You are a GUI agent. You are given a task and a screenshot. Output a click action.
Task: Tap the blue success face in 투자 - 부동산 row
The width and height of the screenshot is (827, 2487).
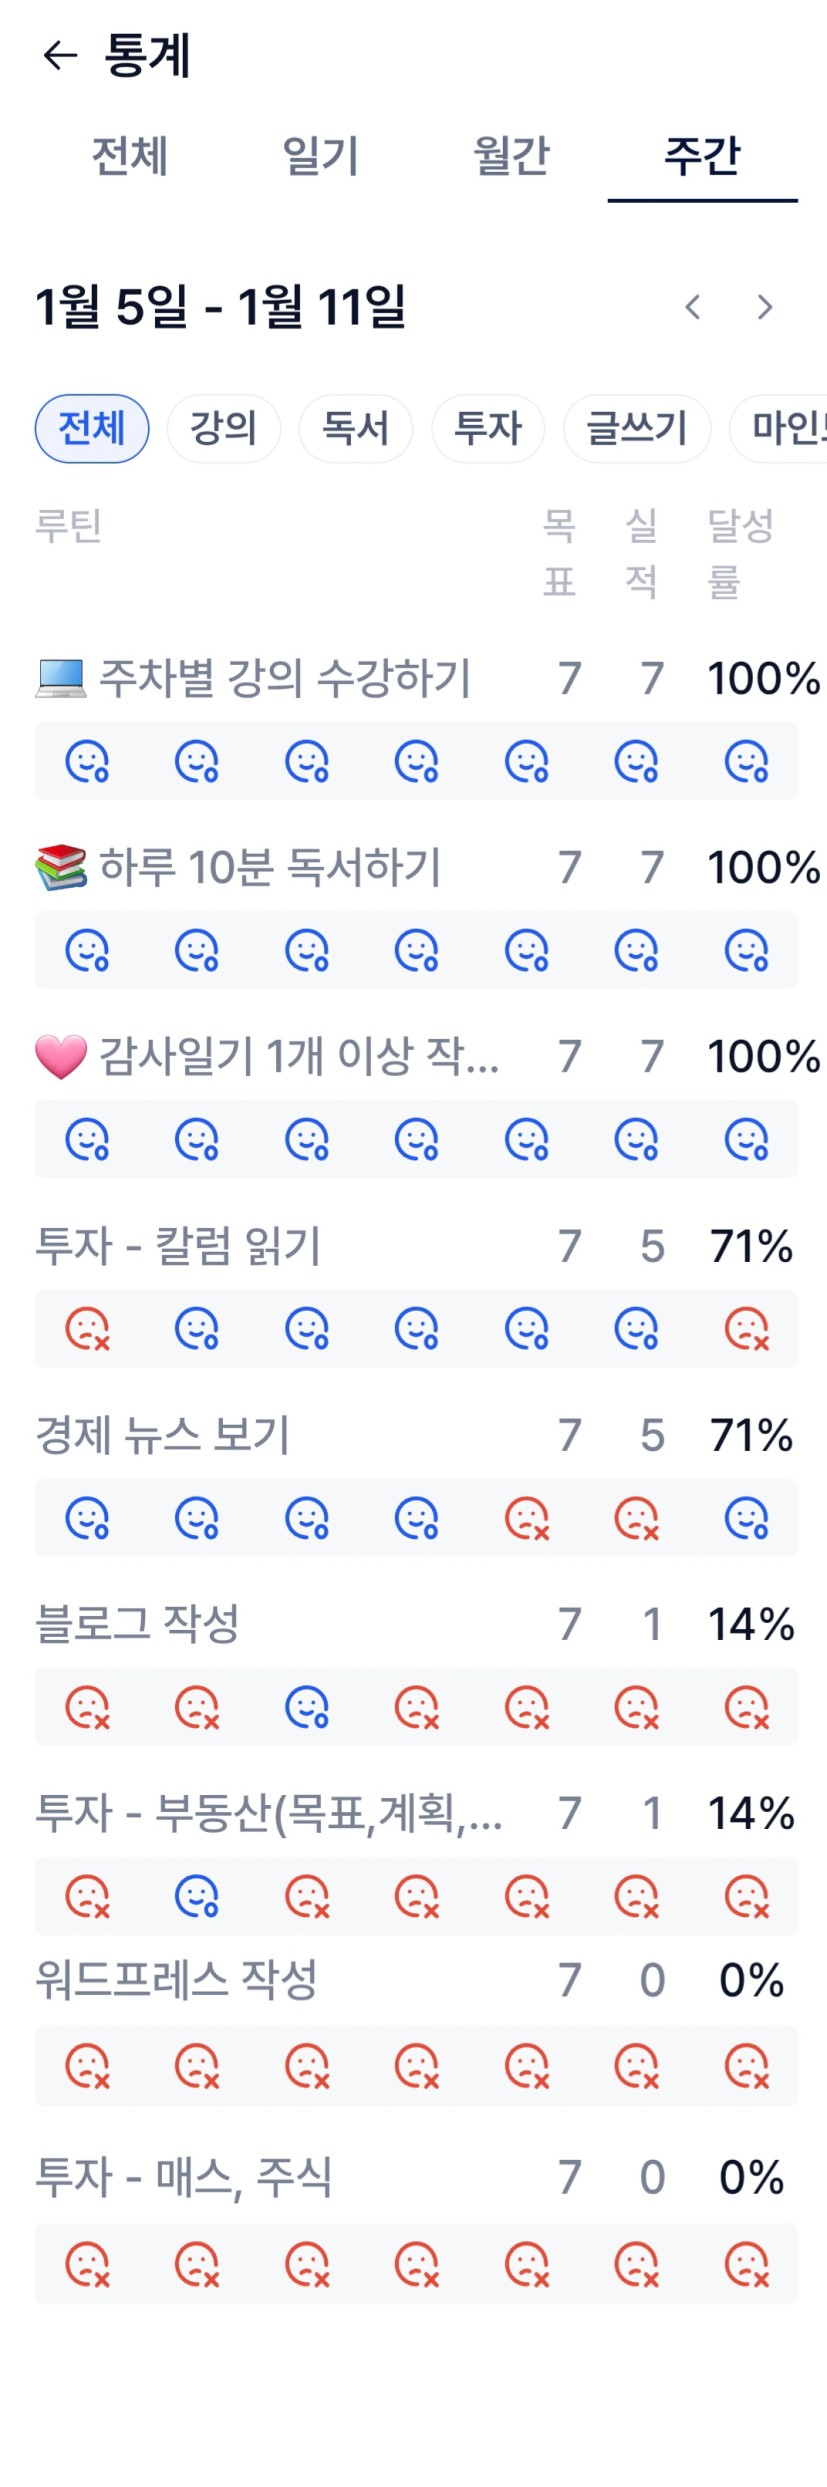[x=197, y=1896]
